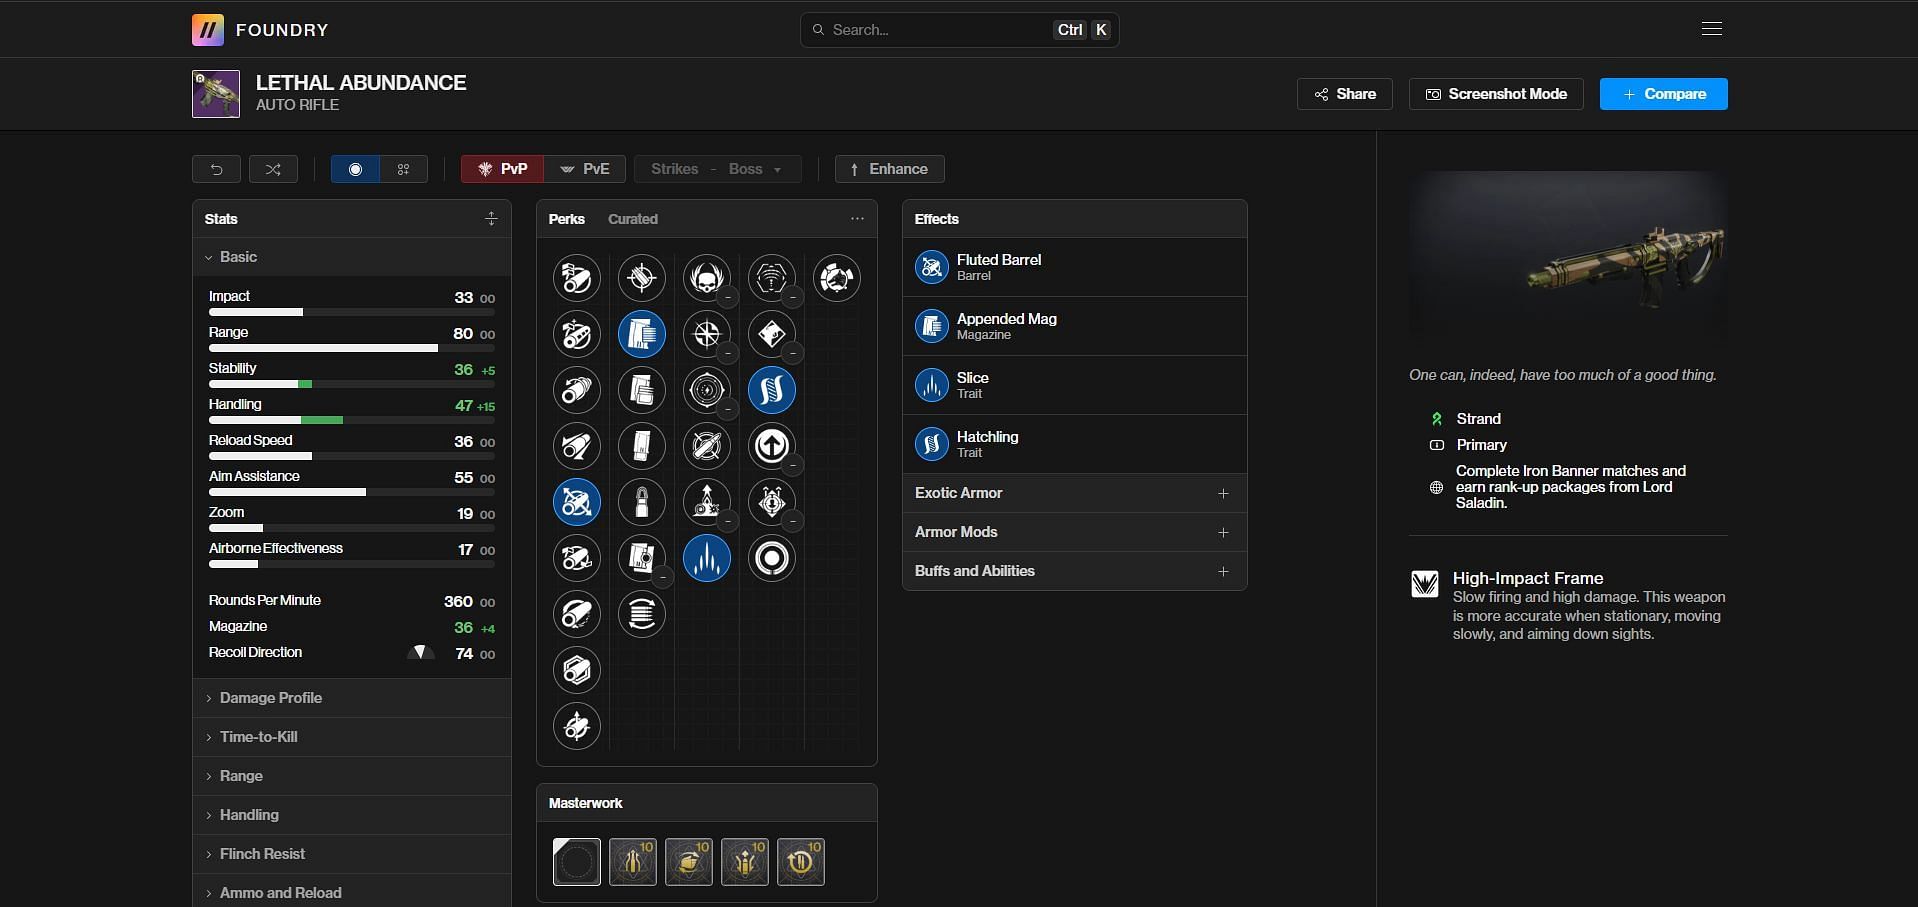
Task: Click the Range stat bar
Action: click(x=351, y=348)
